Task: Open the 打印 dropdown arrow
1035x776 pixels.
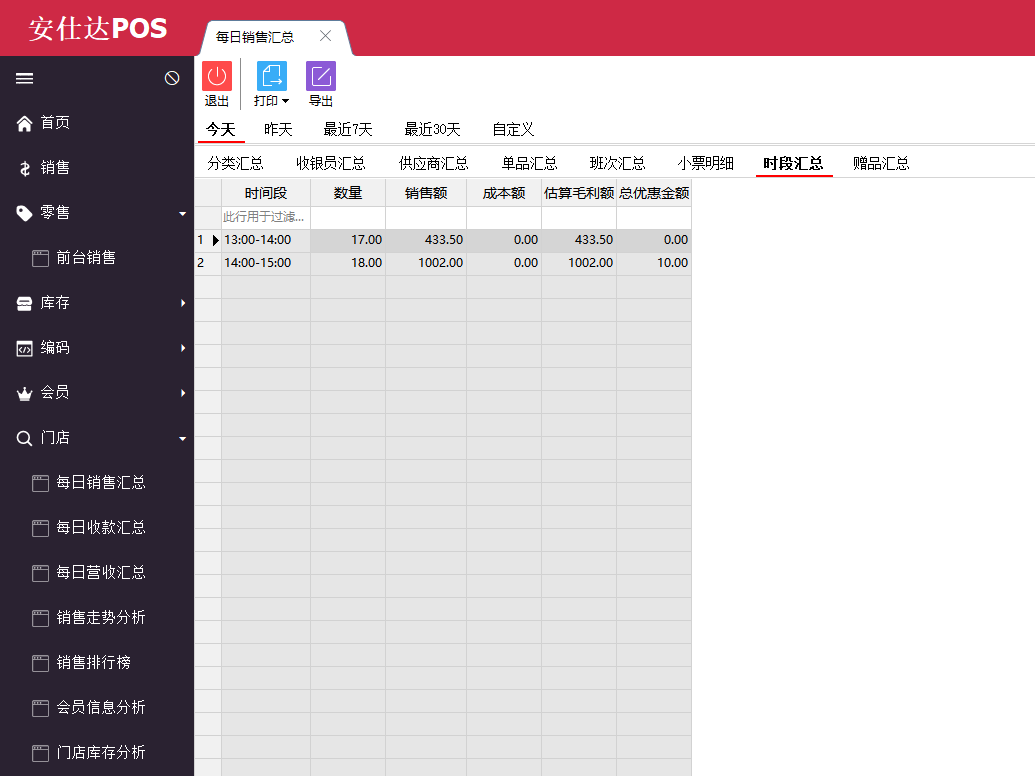Action: click(x=285, y=101)
